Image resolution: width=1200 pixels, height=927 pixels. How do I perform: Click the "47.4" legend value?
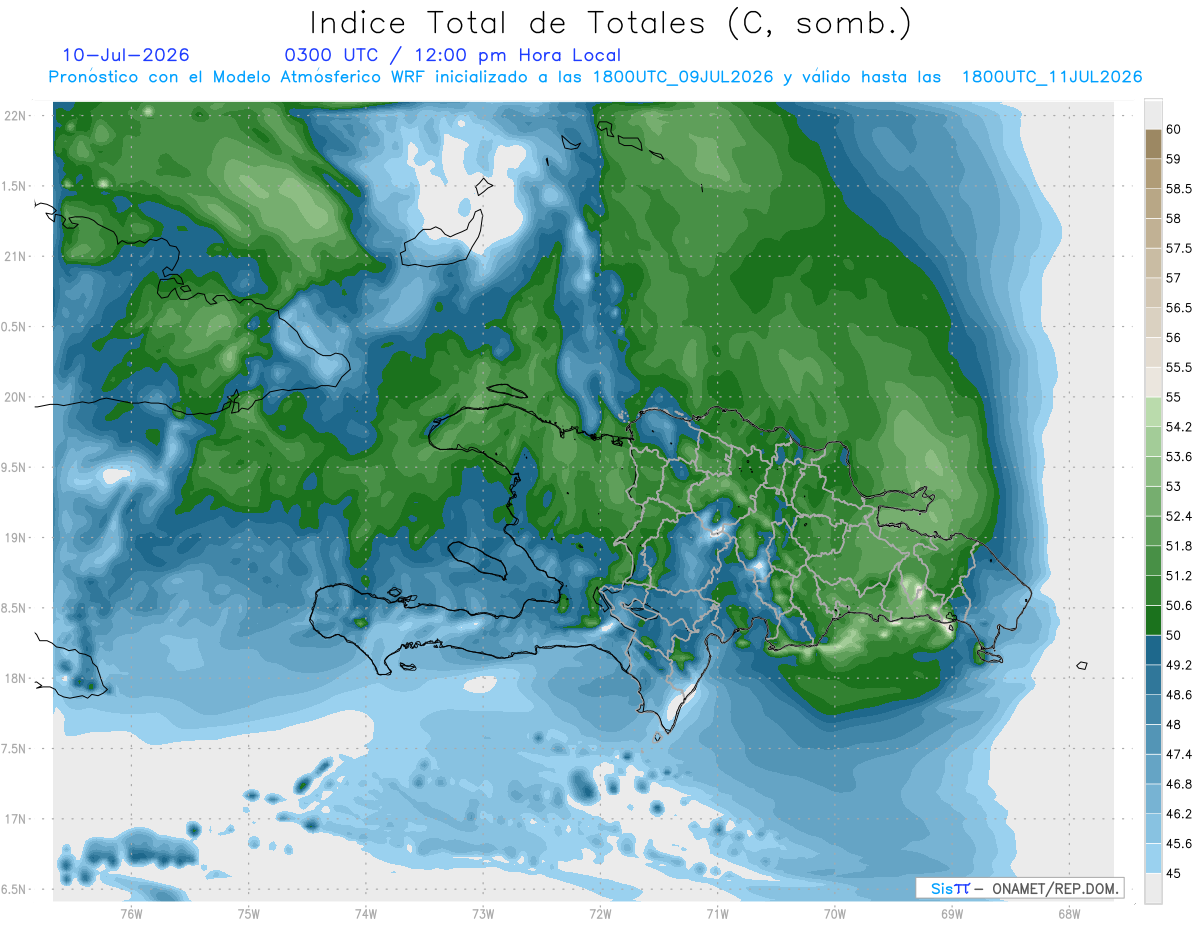point(1178,754)
